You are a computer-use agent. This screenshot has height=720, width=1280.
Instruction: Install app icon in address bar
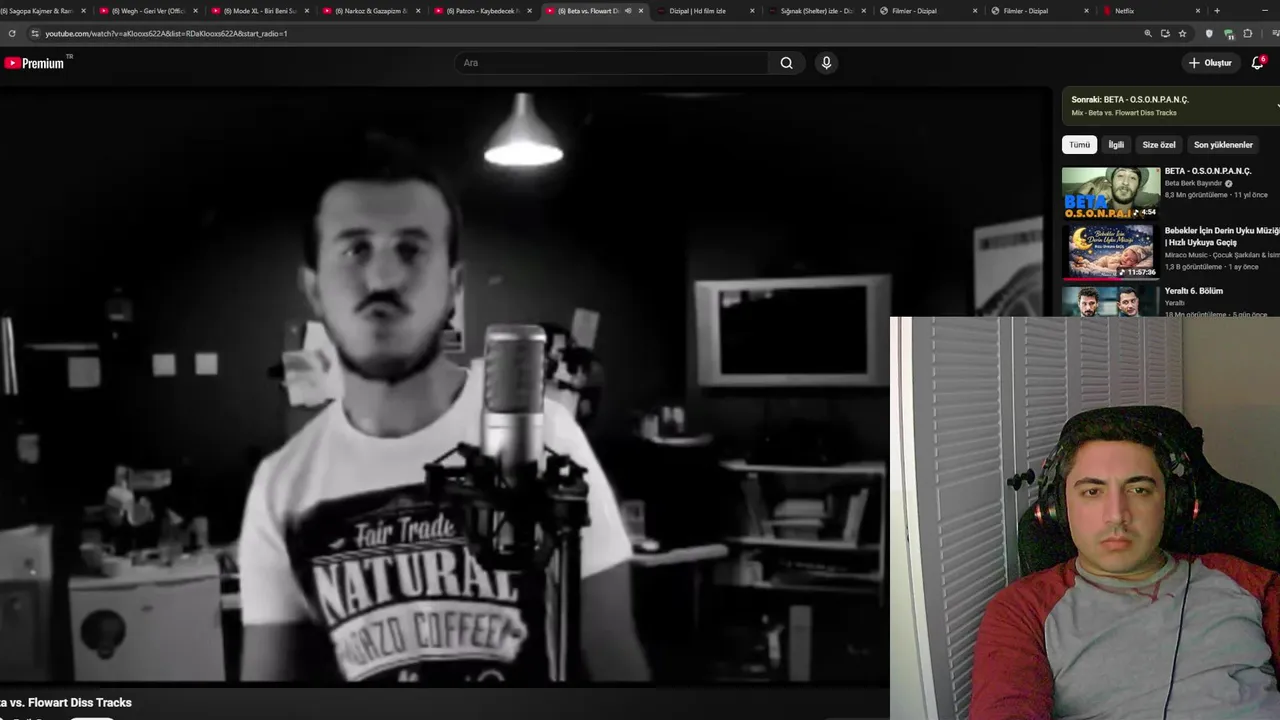coord(1165,33)
